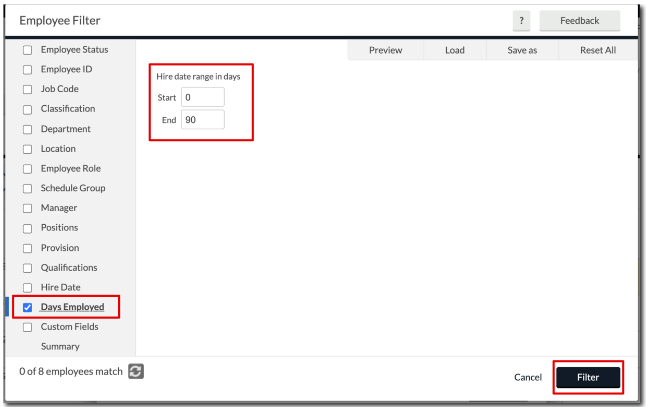Select Reset All
Image resolution: width=646 pixels, height=407 pixels.
[x=598, y=50]
